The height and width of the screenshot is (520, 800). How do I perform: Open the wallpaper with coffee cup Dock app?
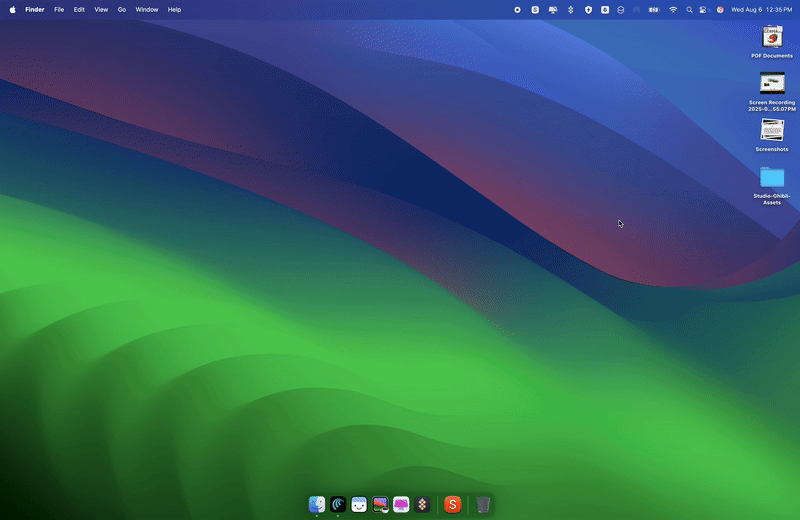[380, 505]
